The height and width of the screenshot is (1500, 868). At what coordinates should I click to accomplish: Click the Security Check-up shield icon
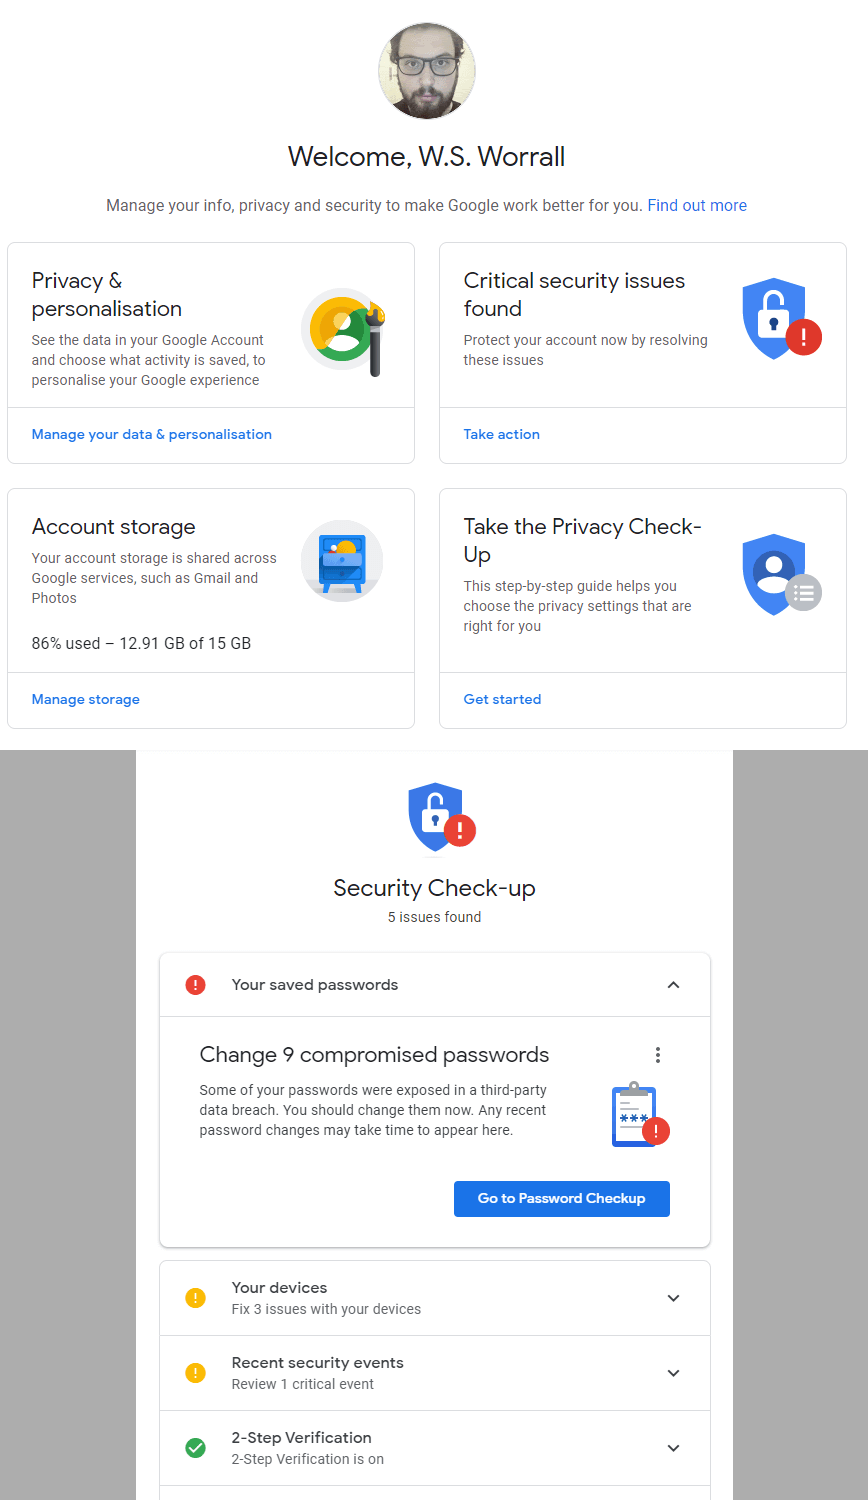(434, 816)
